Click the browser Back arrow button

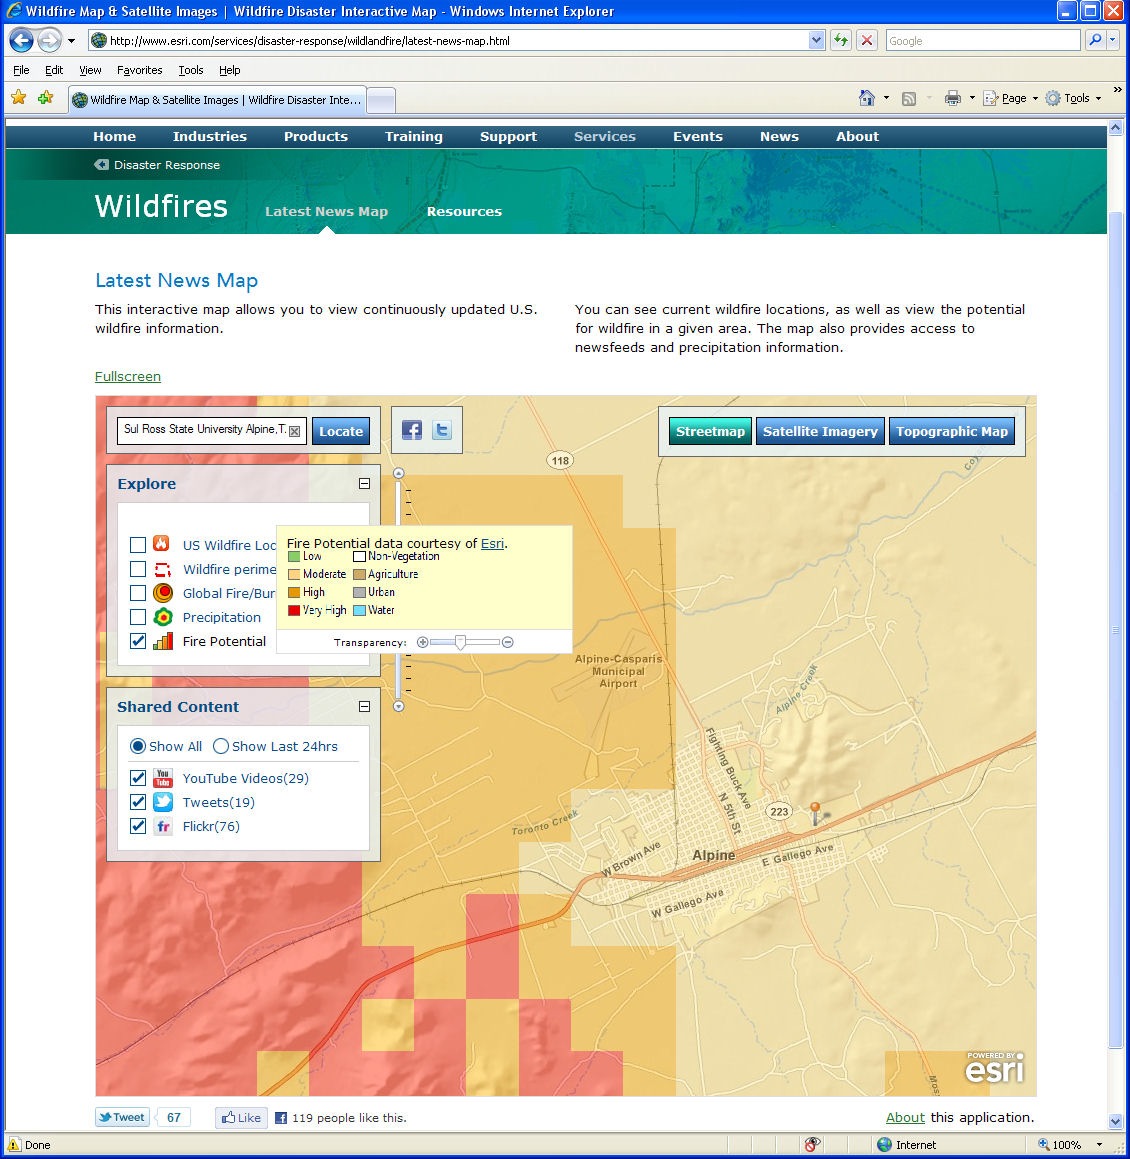coord(21,40)
